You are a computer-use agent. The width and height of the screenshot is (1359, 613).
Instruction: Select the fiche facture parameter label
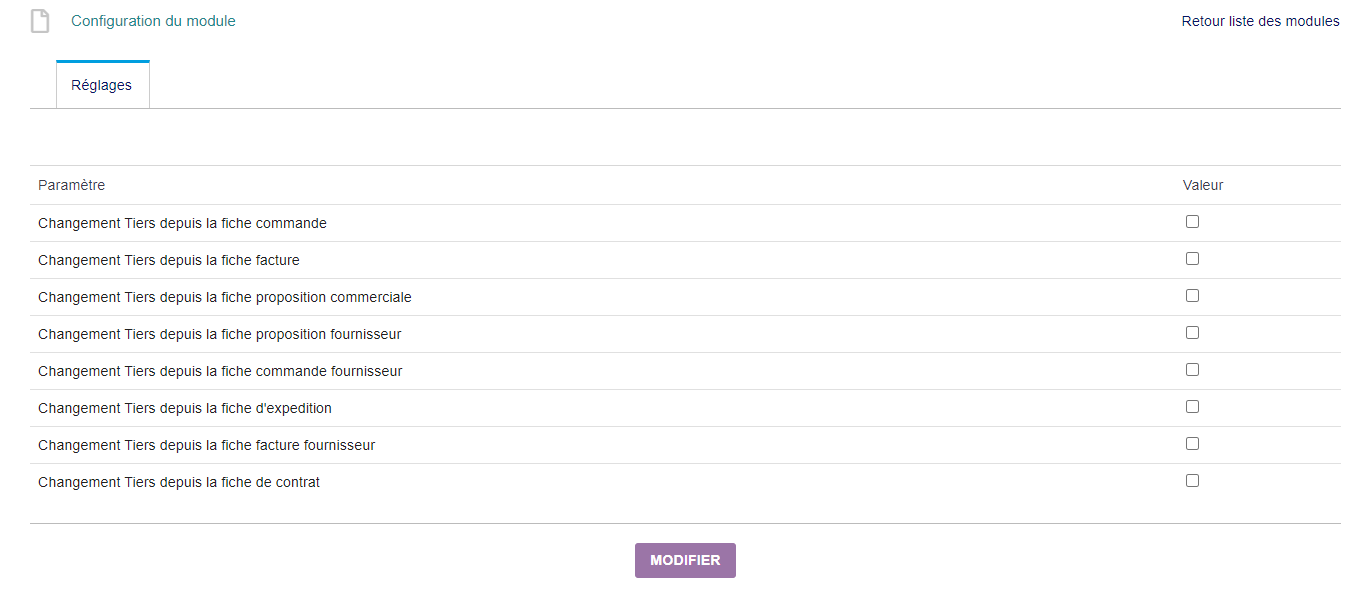(x=169, y=260)
